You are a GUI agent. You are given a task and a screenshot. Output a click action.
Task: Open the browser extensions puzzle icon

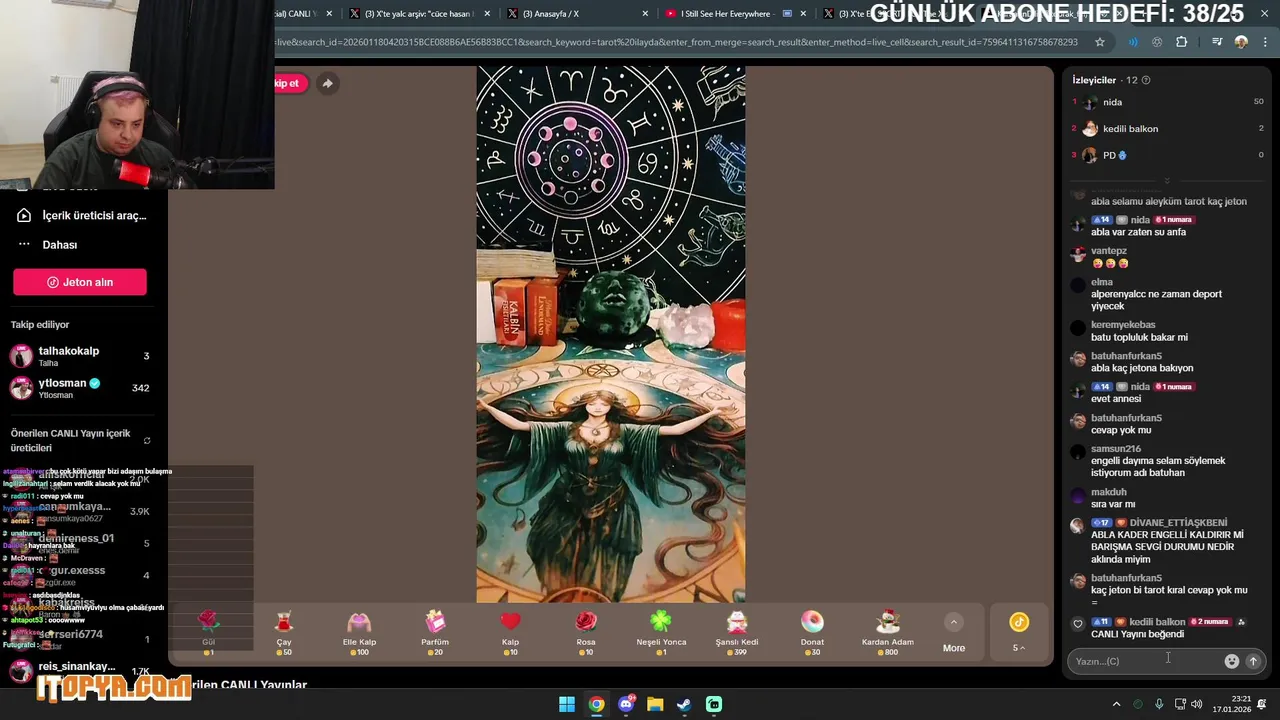(x=1182, y=42)
